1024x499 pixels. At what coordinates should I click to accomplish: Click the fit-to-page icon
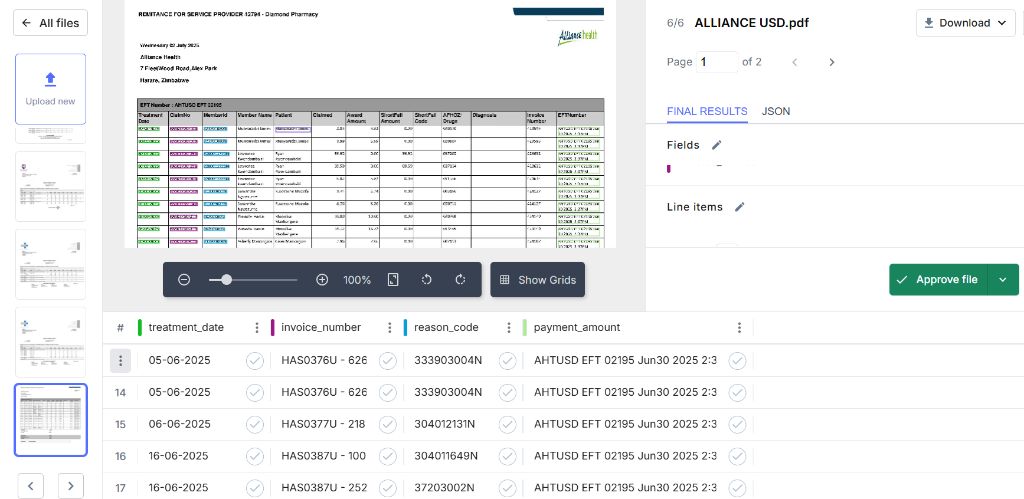pyautogui.click(x=392, y=280)
